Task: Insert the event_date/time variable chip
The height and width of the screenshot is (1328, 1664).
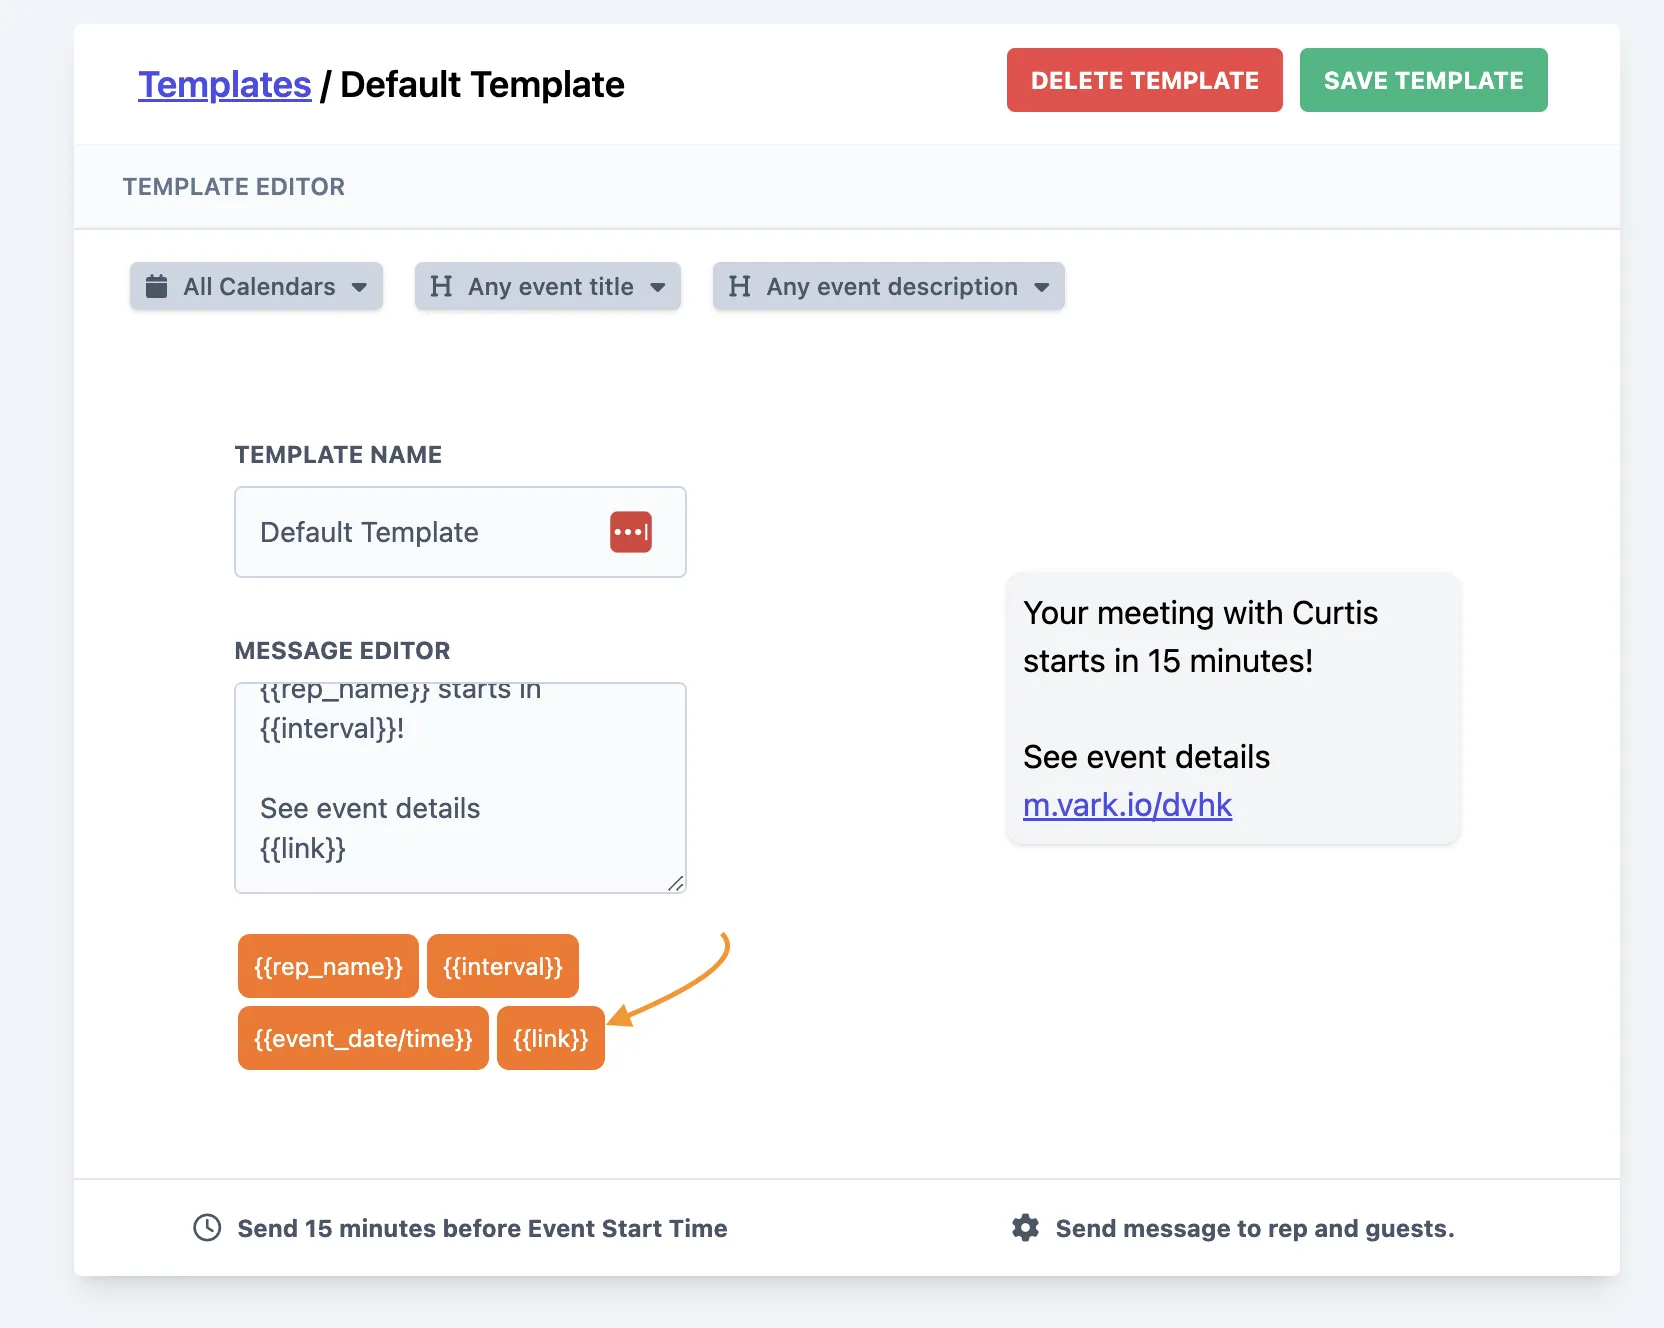Action: pos(362,1038)
